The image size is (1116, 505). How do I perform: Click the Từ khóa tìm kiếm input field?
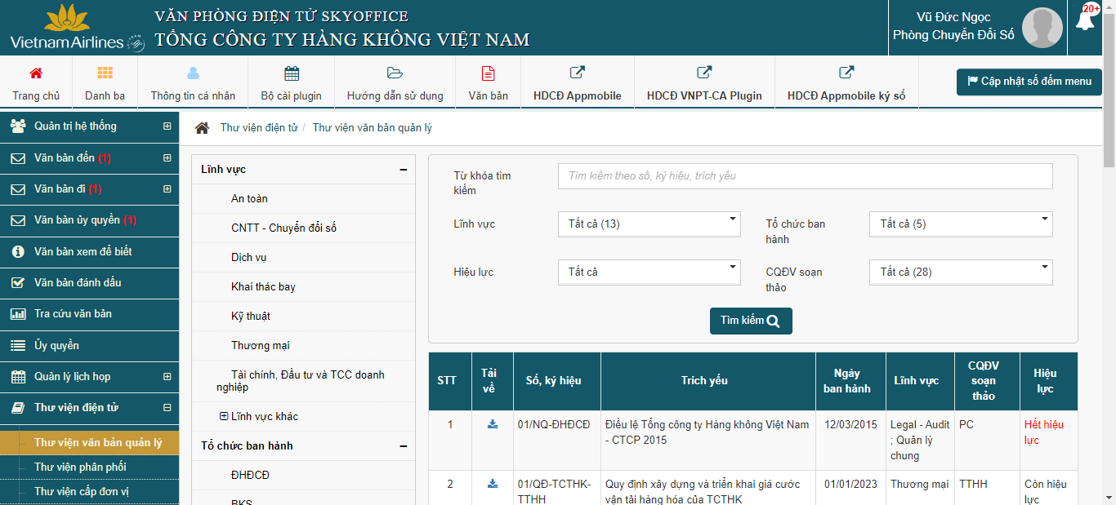point(805,176)
